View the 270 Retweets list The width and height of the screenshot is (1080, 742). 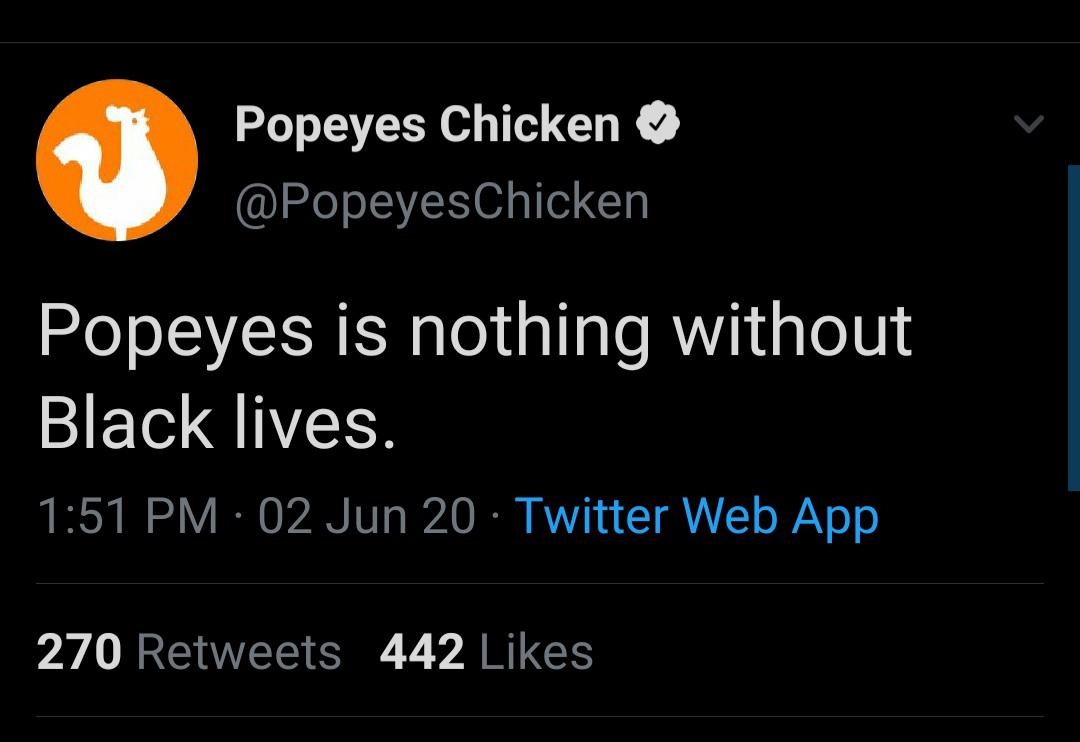point(189,652)
